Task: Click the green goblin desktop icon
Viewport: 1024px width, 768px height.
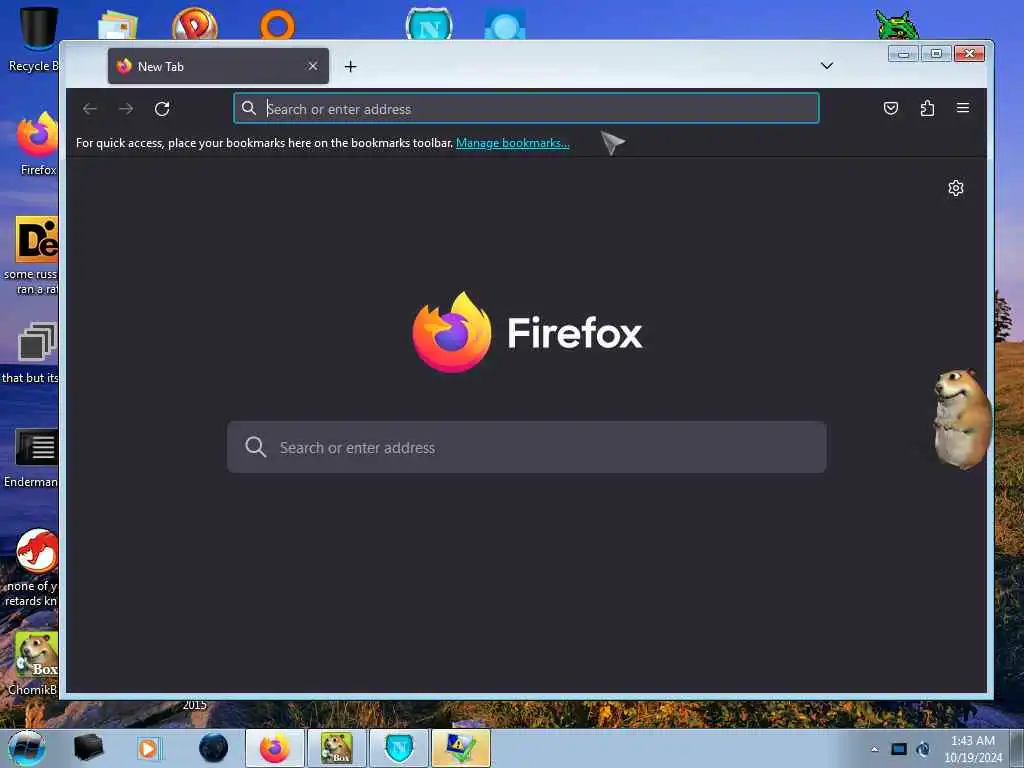Action: coord(897,25)
